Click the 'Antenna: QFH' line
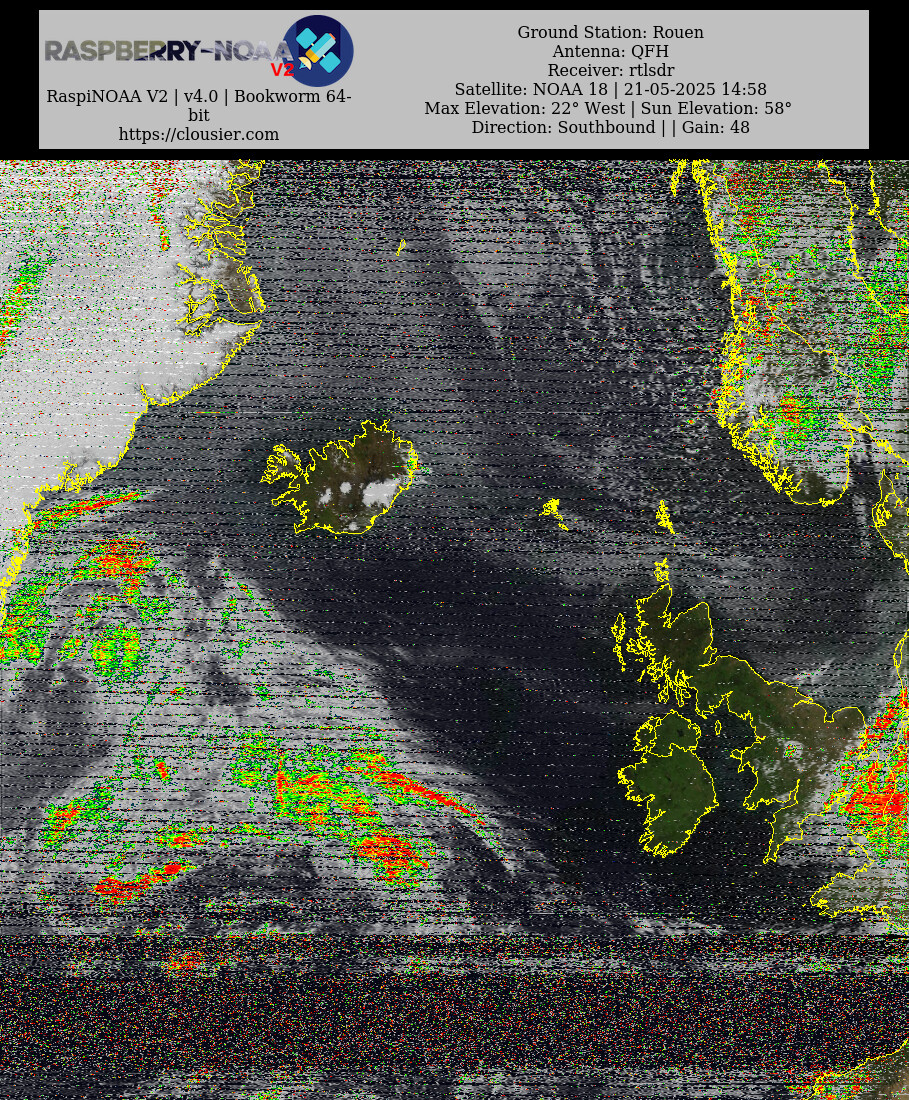909x1100 pixels. (x=610, y=51)
